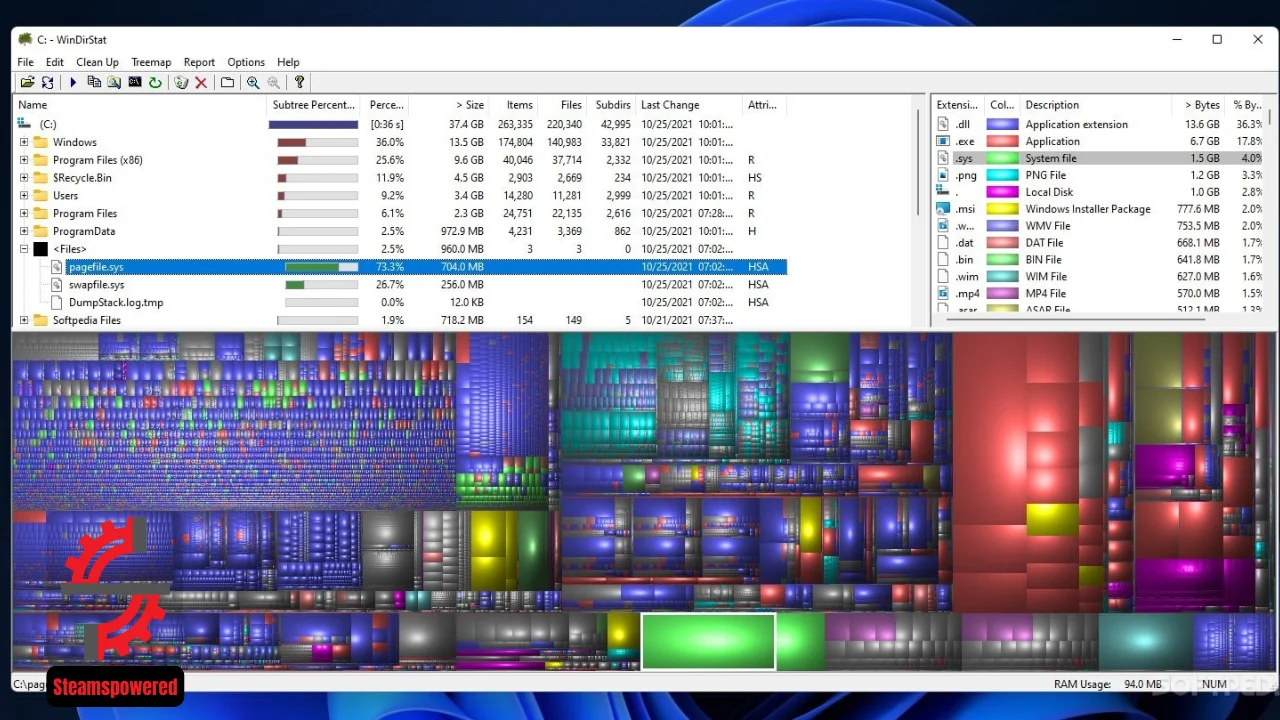Click the green Refresh Selected icon
This screenshot has height=720, width=1280.
click(x=155, y=82)
